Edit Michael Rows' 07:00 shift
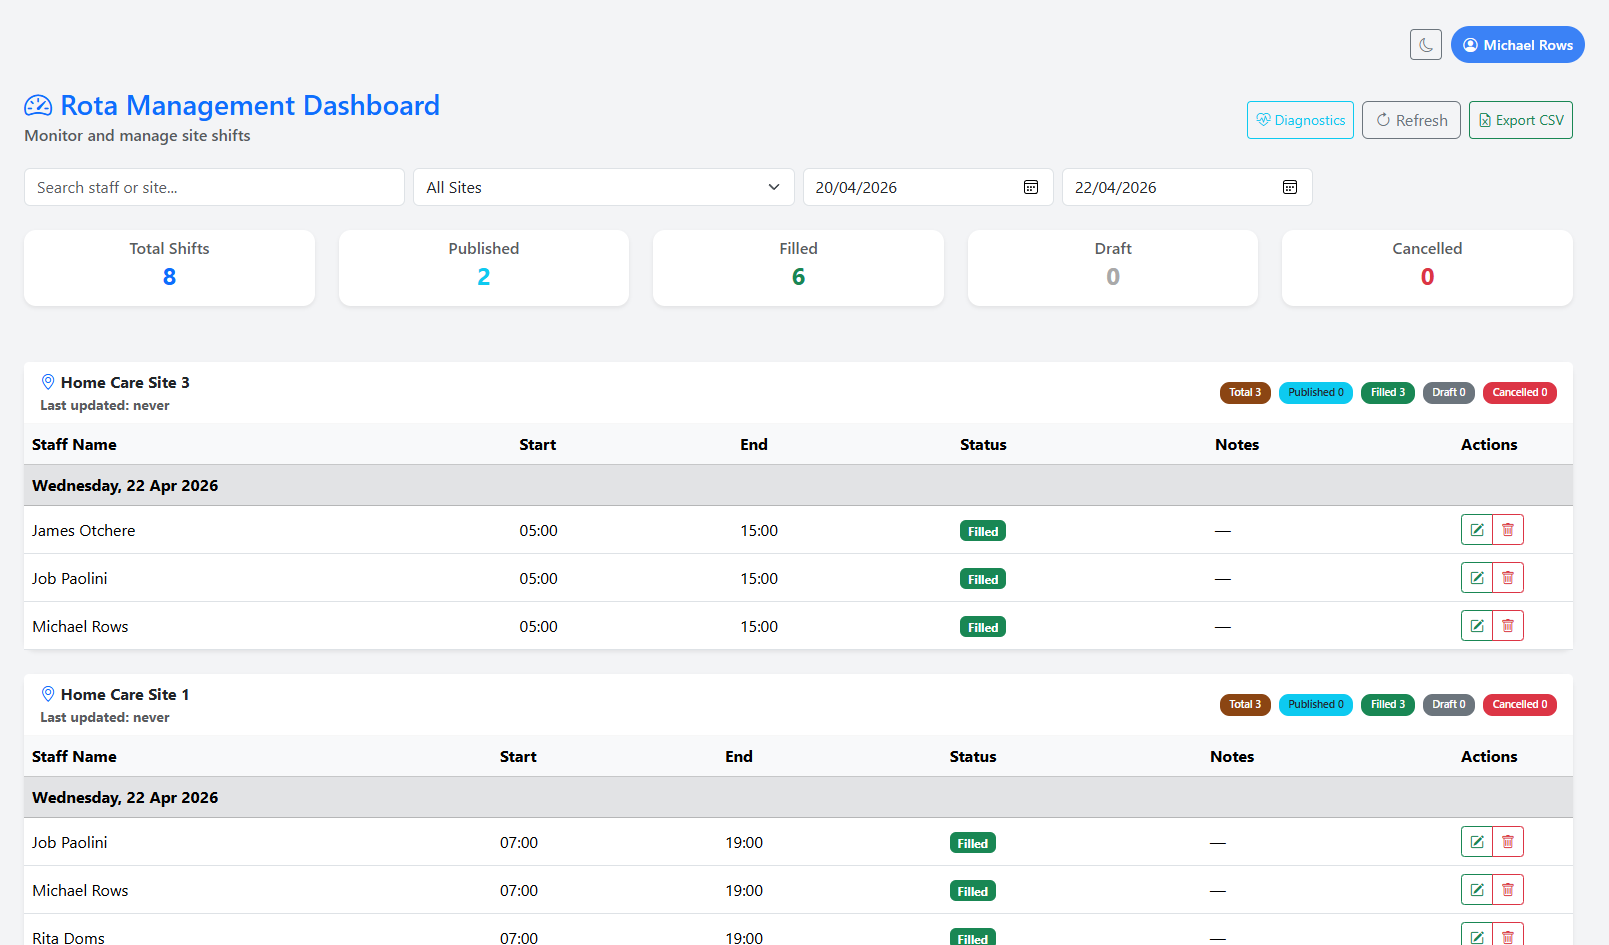1609x945 pixels. (x=1477, y=890)
